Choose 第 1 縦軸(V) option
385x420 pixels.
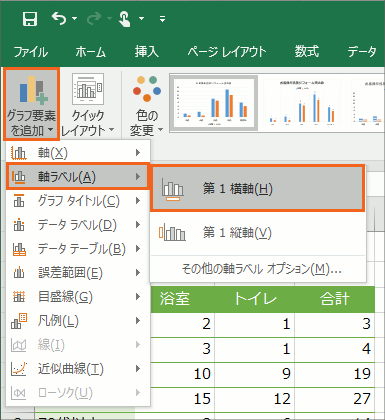tap(257, 233)
